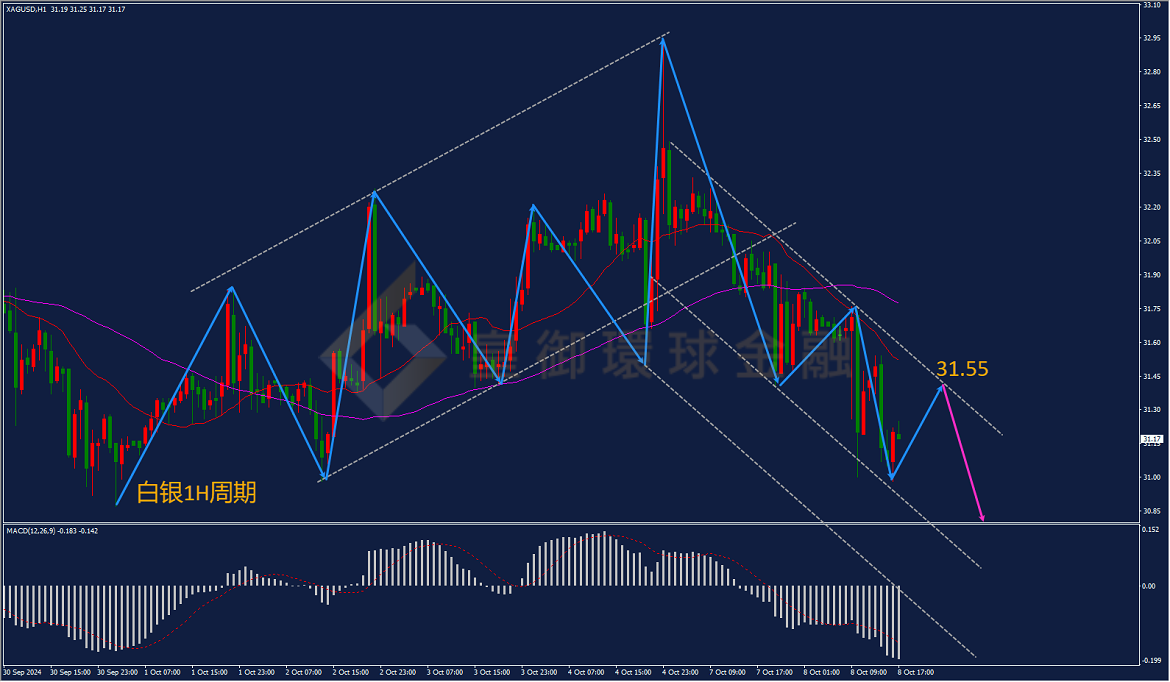Image resolution: width=1170 pixels, height=682 pixels.
Task: Click the XAGUSD,H1 chart title text
Action: (26, 10)
